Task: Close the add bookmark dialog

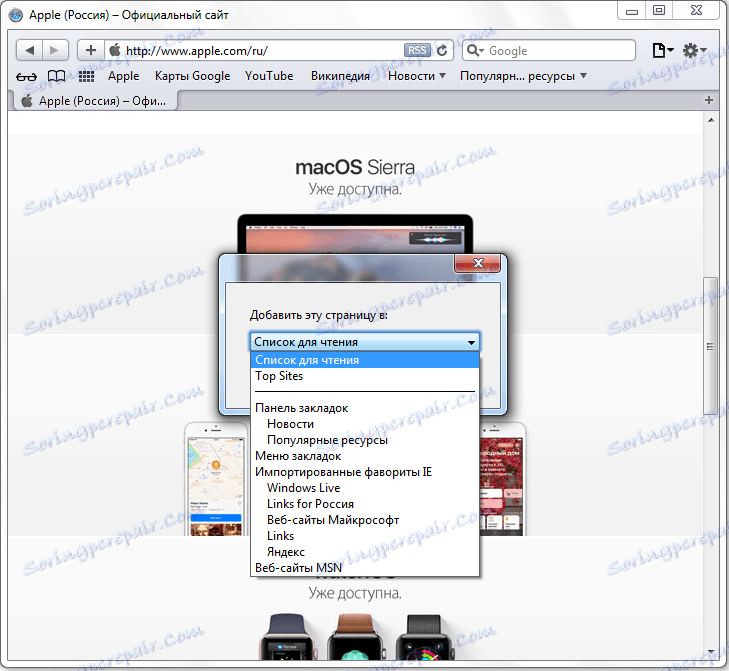Action: 477,263
